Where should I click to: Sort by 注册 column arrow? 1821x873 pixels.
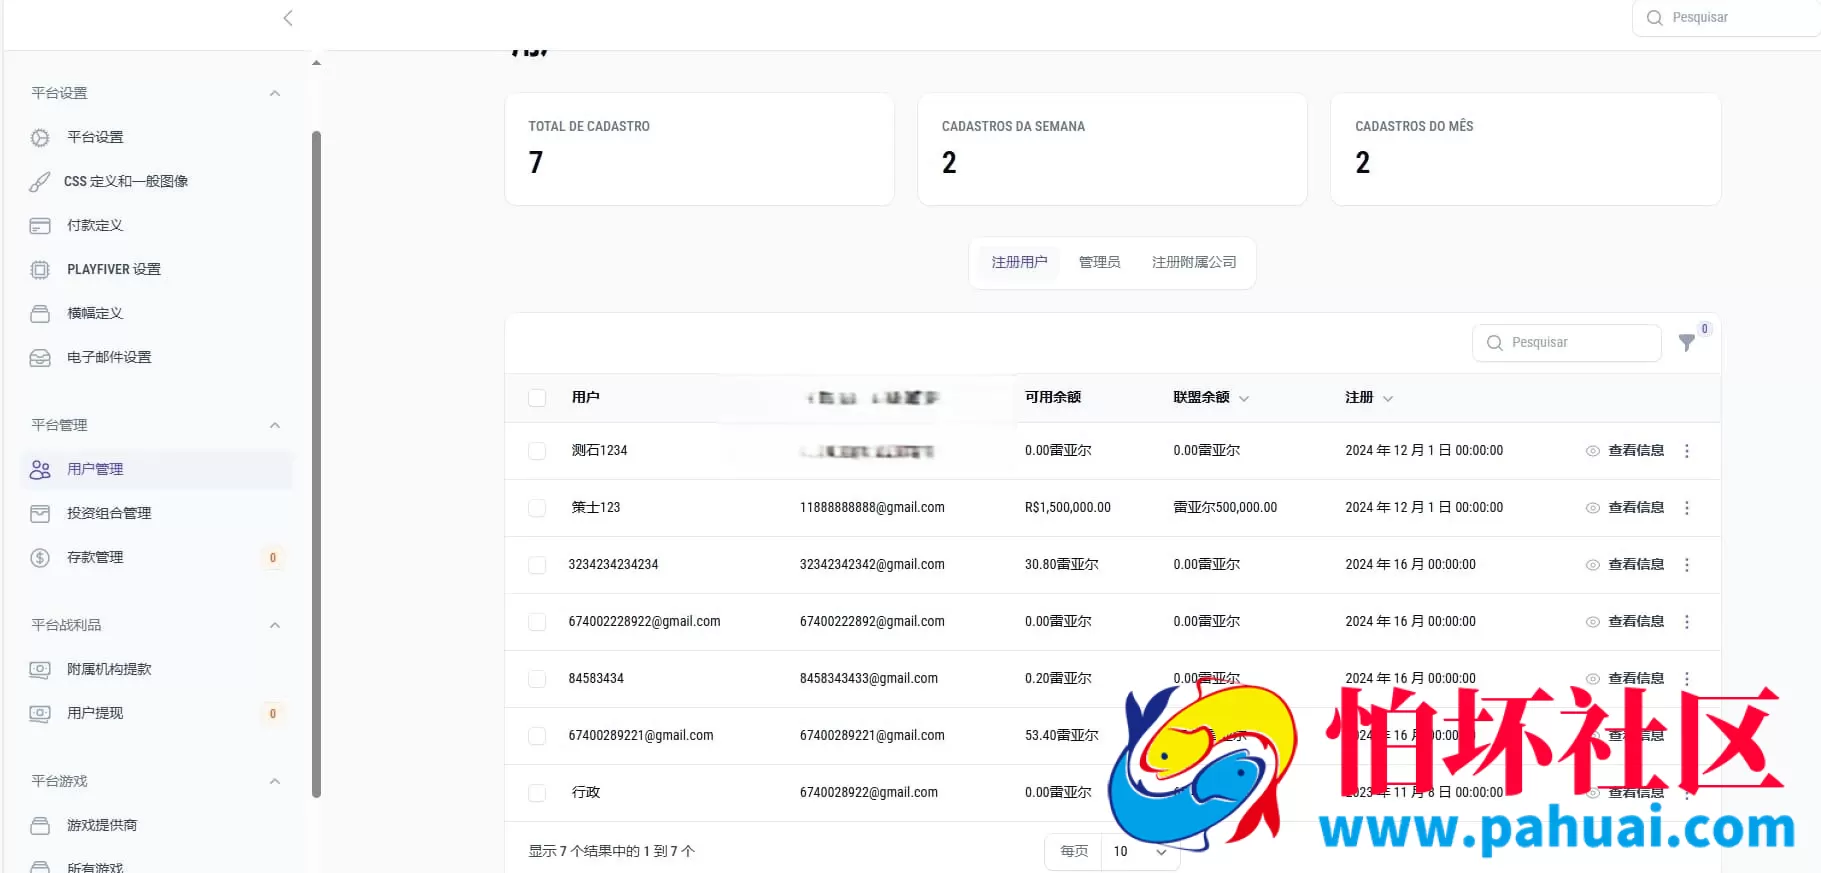click(1388, 398)
